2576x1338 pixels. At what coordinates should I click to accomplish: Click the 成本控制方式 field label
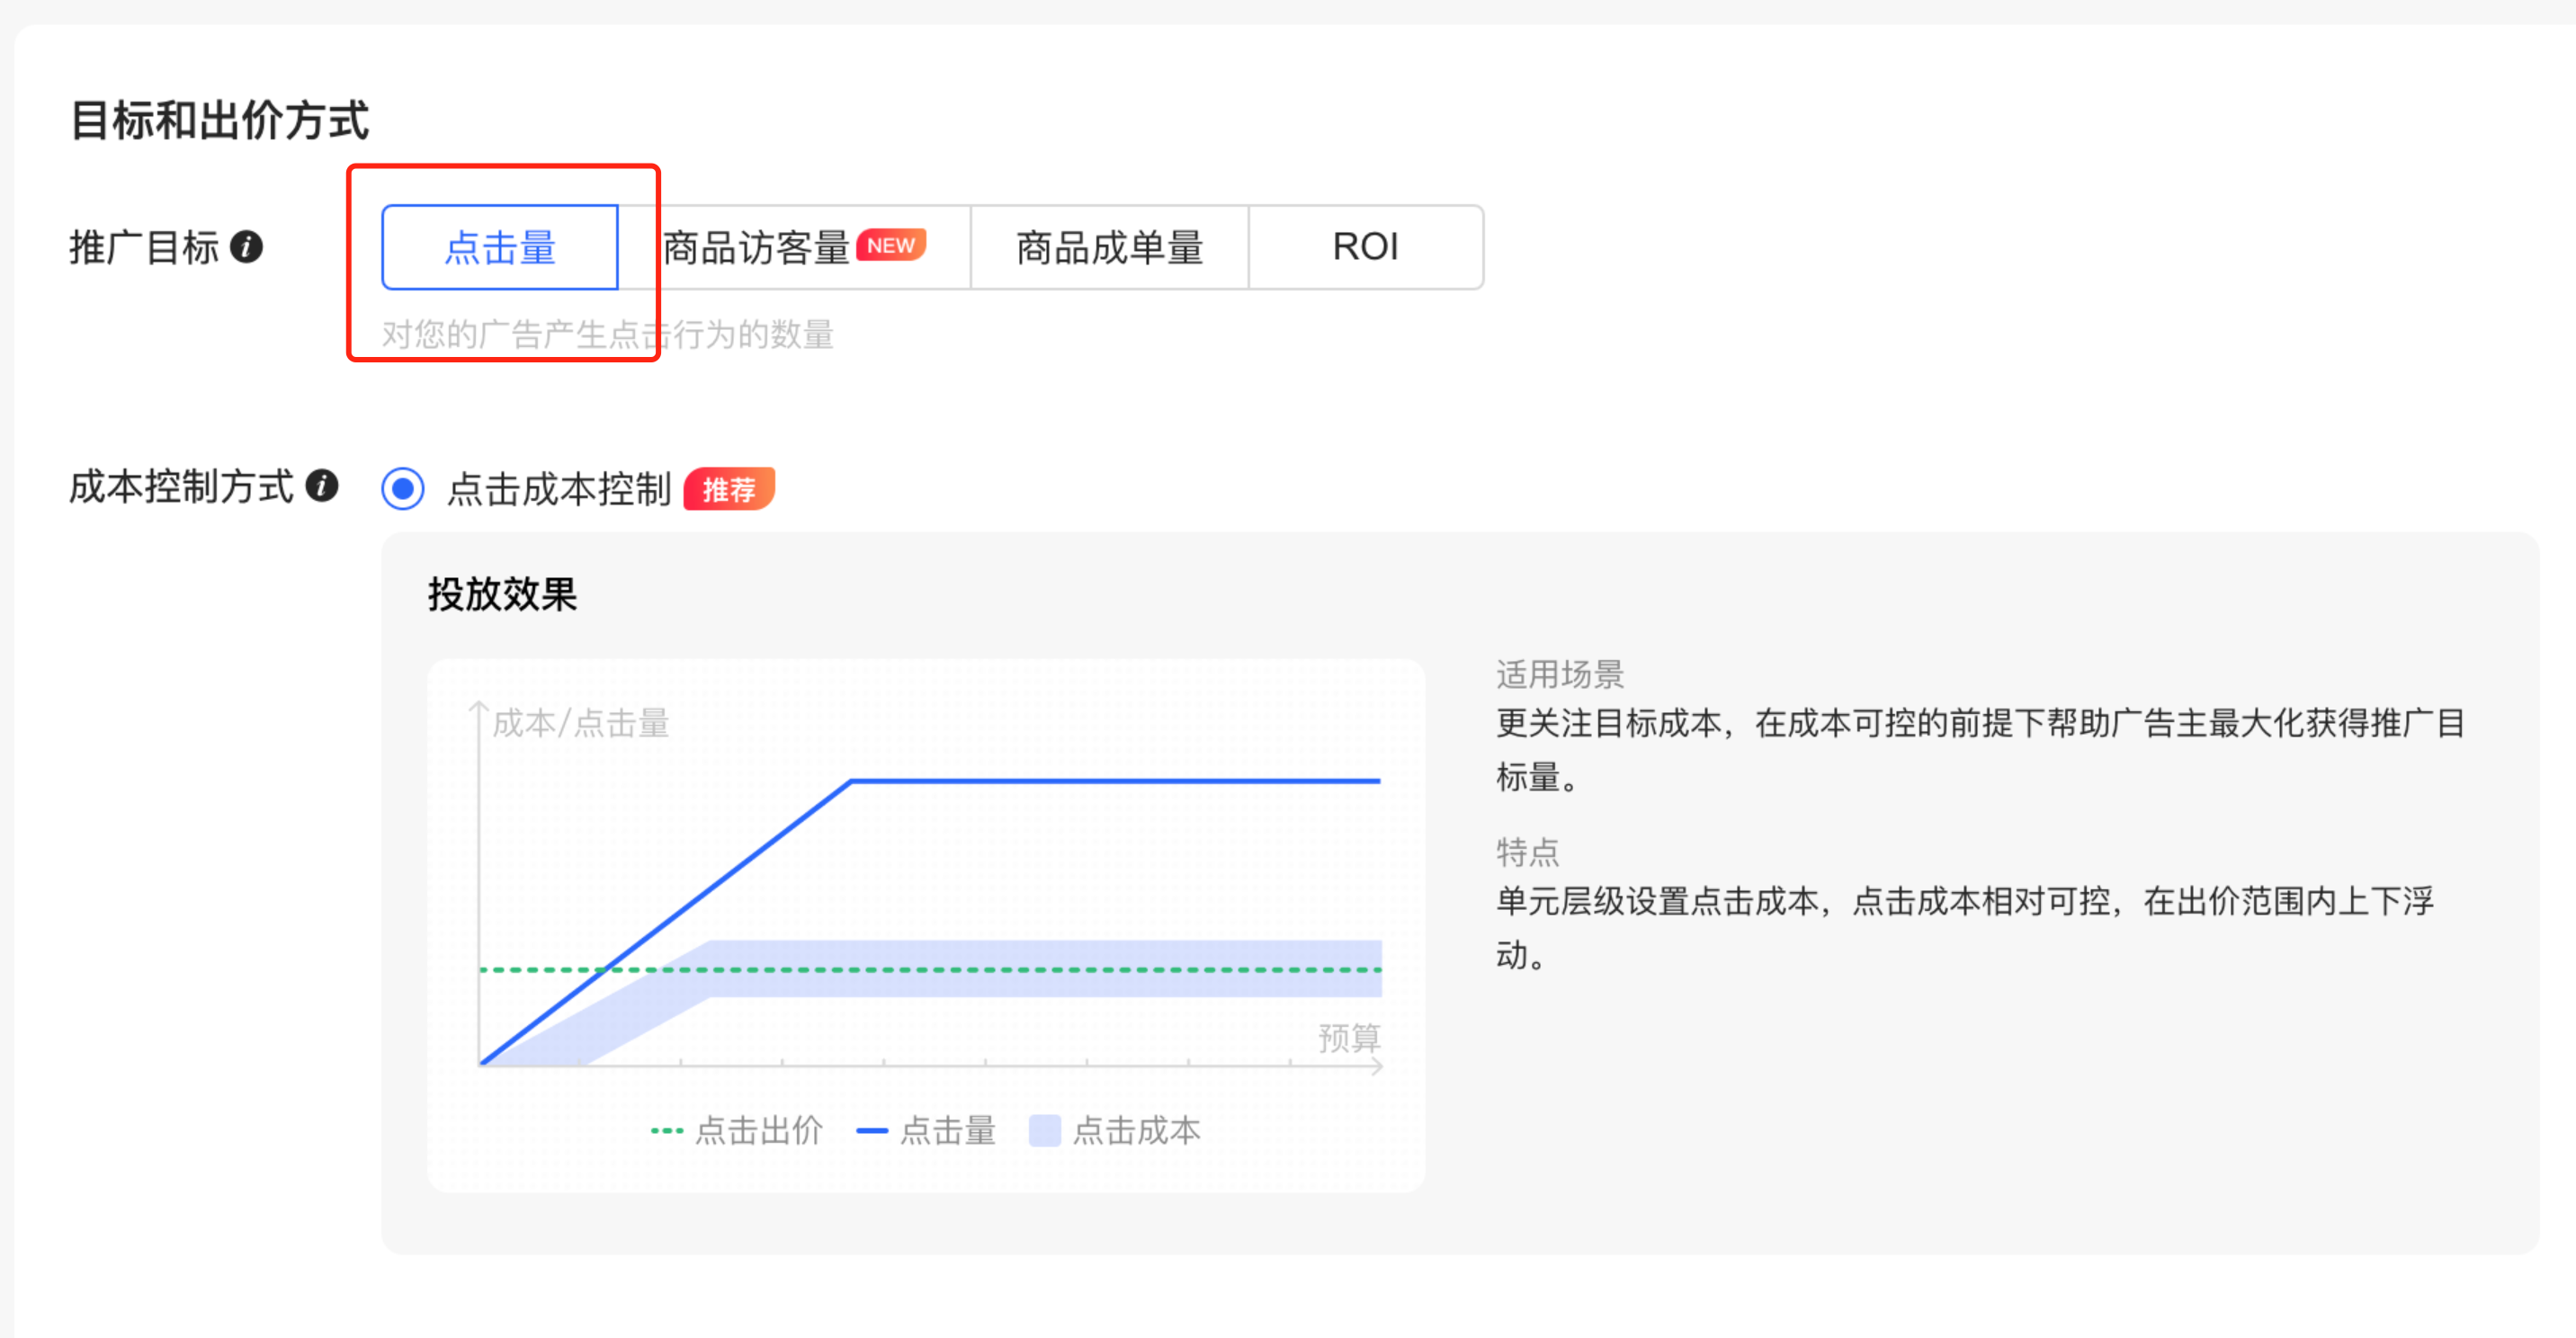[x=182, y=487]
